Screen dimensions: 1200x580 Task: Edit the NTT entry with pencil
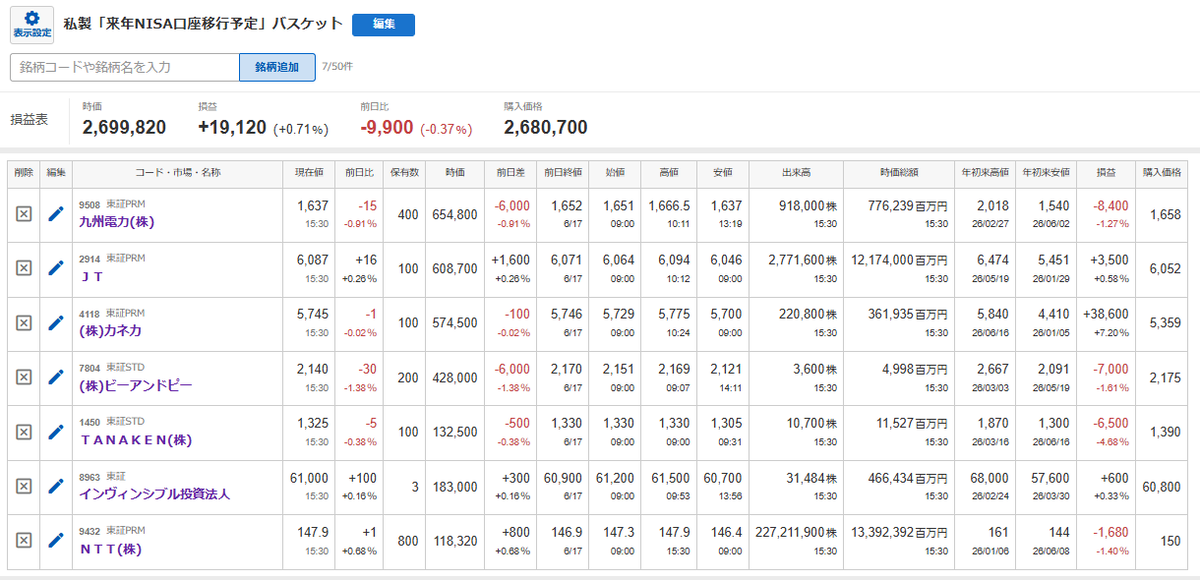tap(56, 540)
